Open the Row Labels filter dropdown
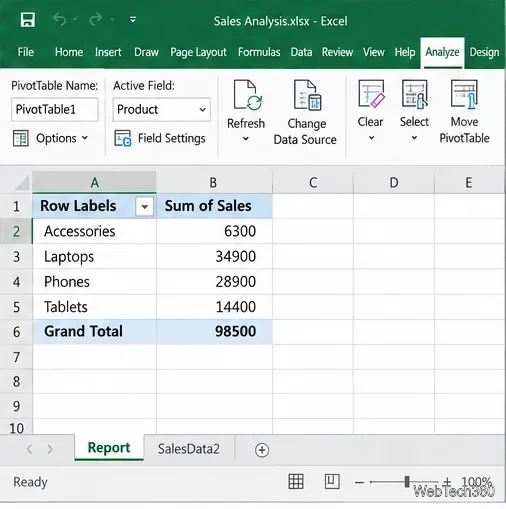This screenshot has width=506, height=509. pos(144,207)
